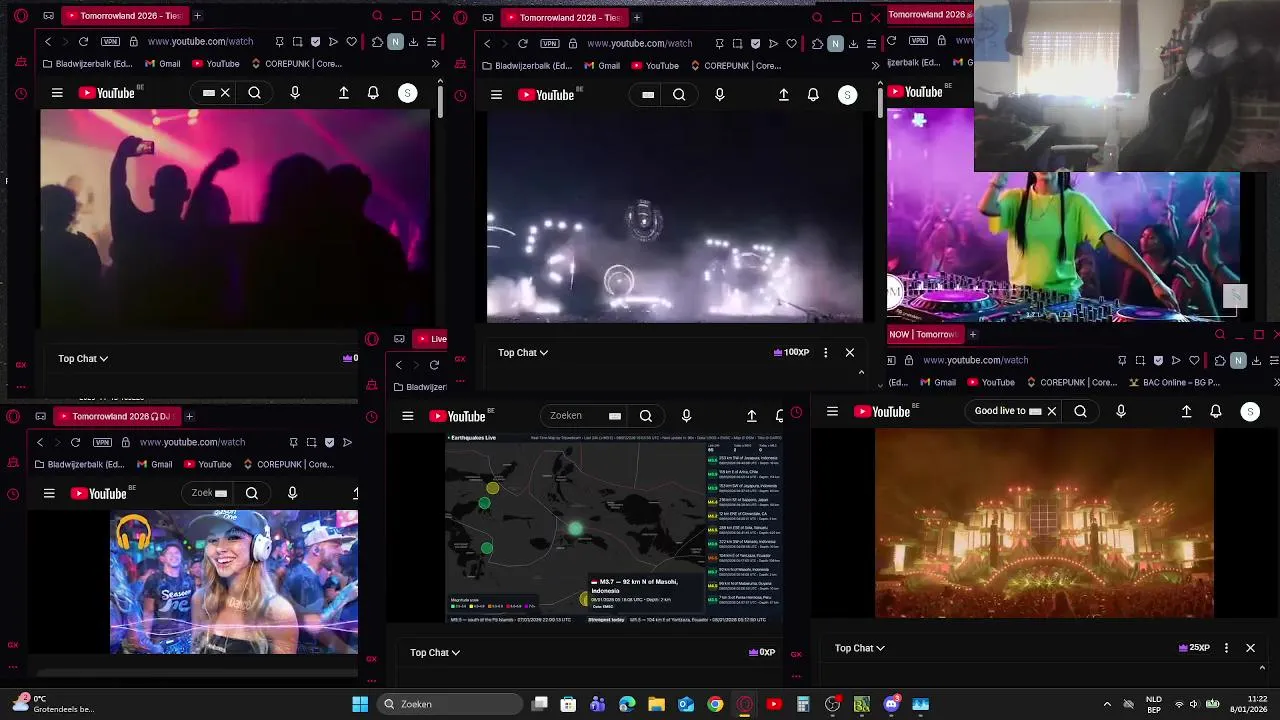
Task: Show more bookmarks chevron in top-left window
Action: (x=435, y=64)
